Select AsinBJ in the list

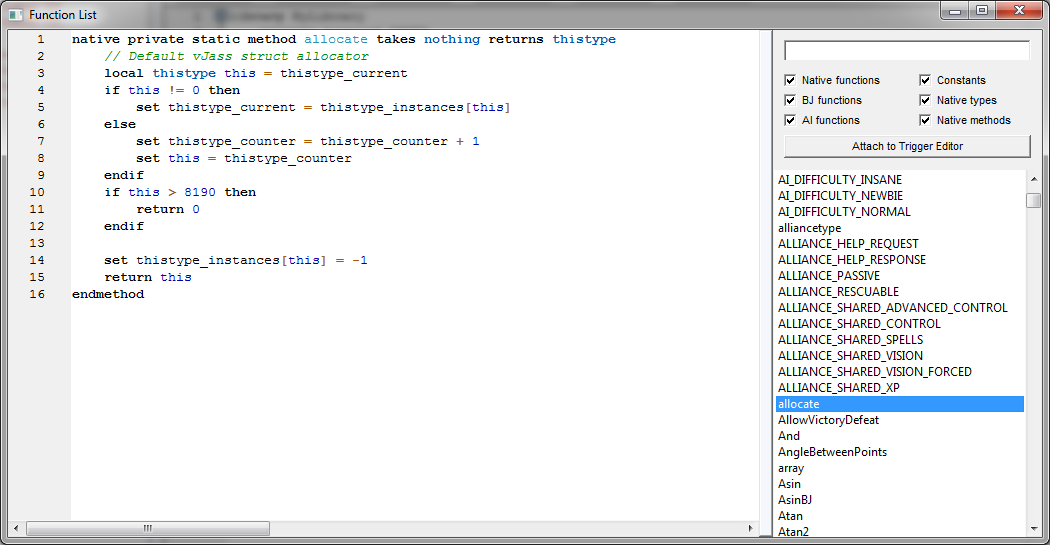tap(899, 500)
